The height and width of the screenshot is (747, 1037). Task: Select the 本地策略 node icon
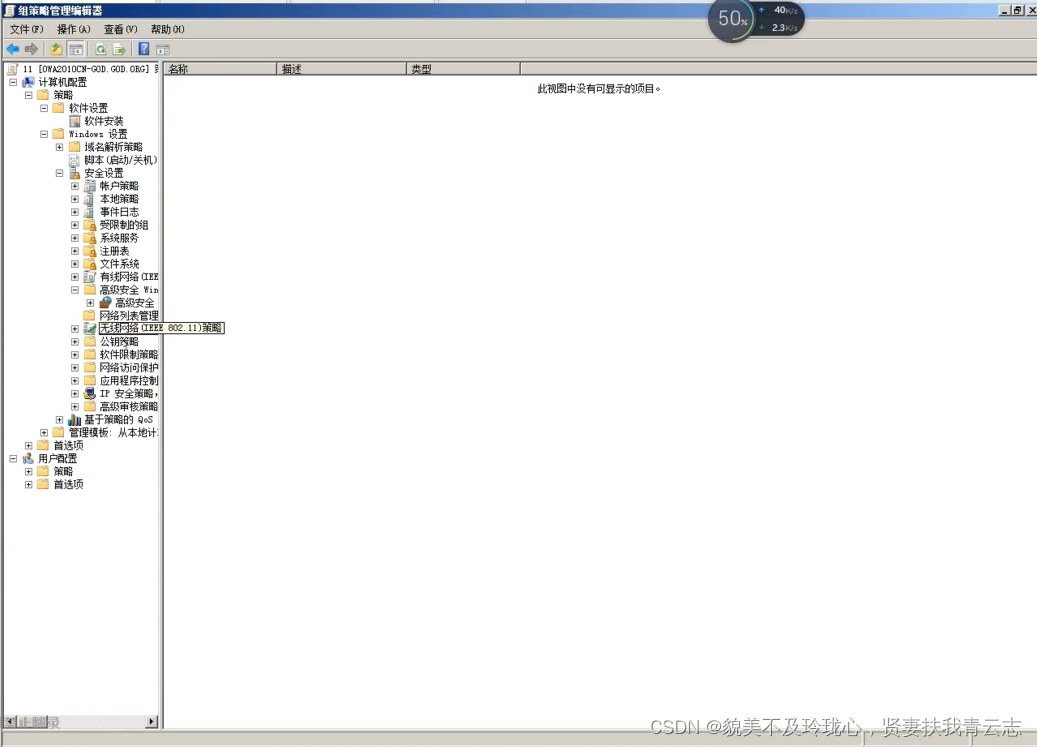(x=90, y=199)
